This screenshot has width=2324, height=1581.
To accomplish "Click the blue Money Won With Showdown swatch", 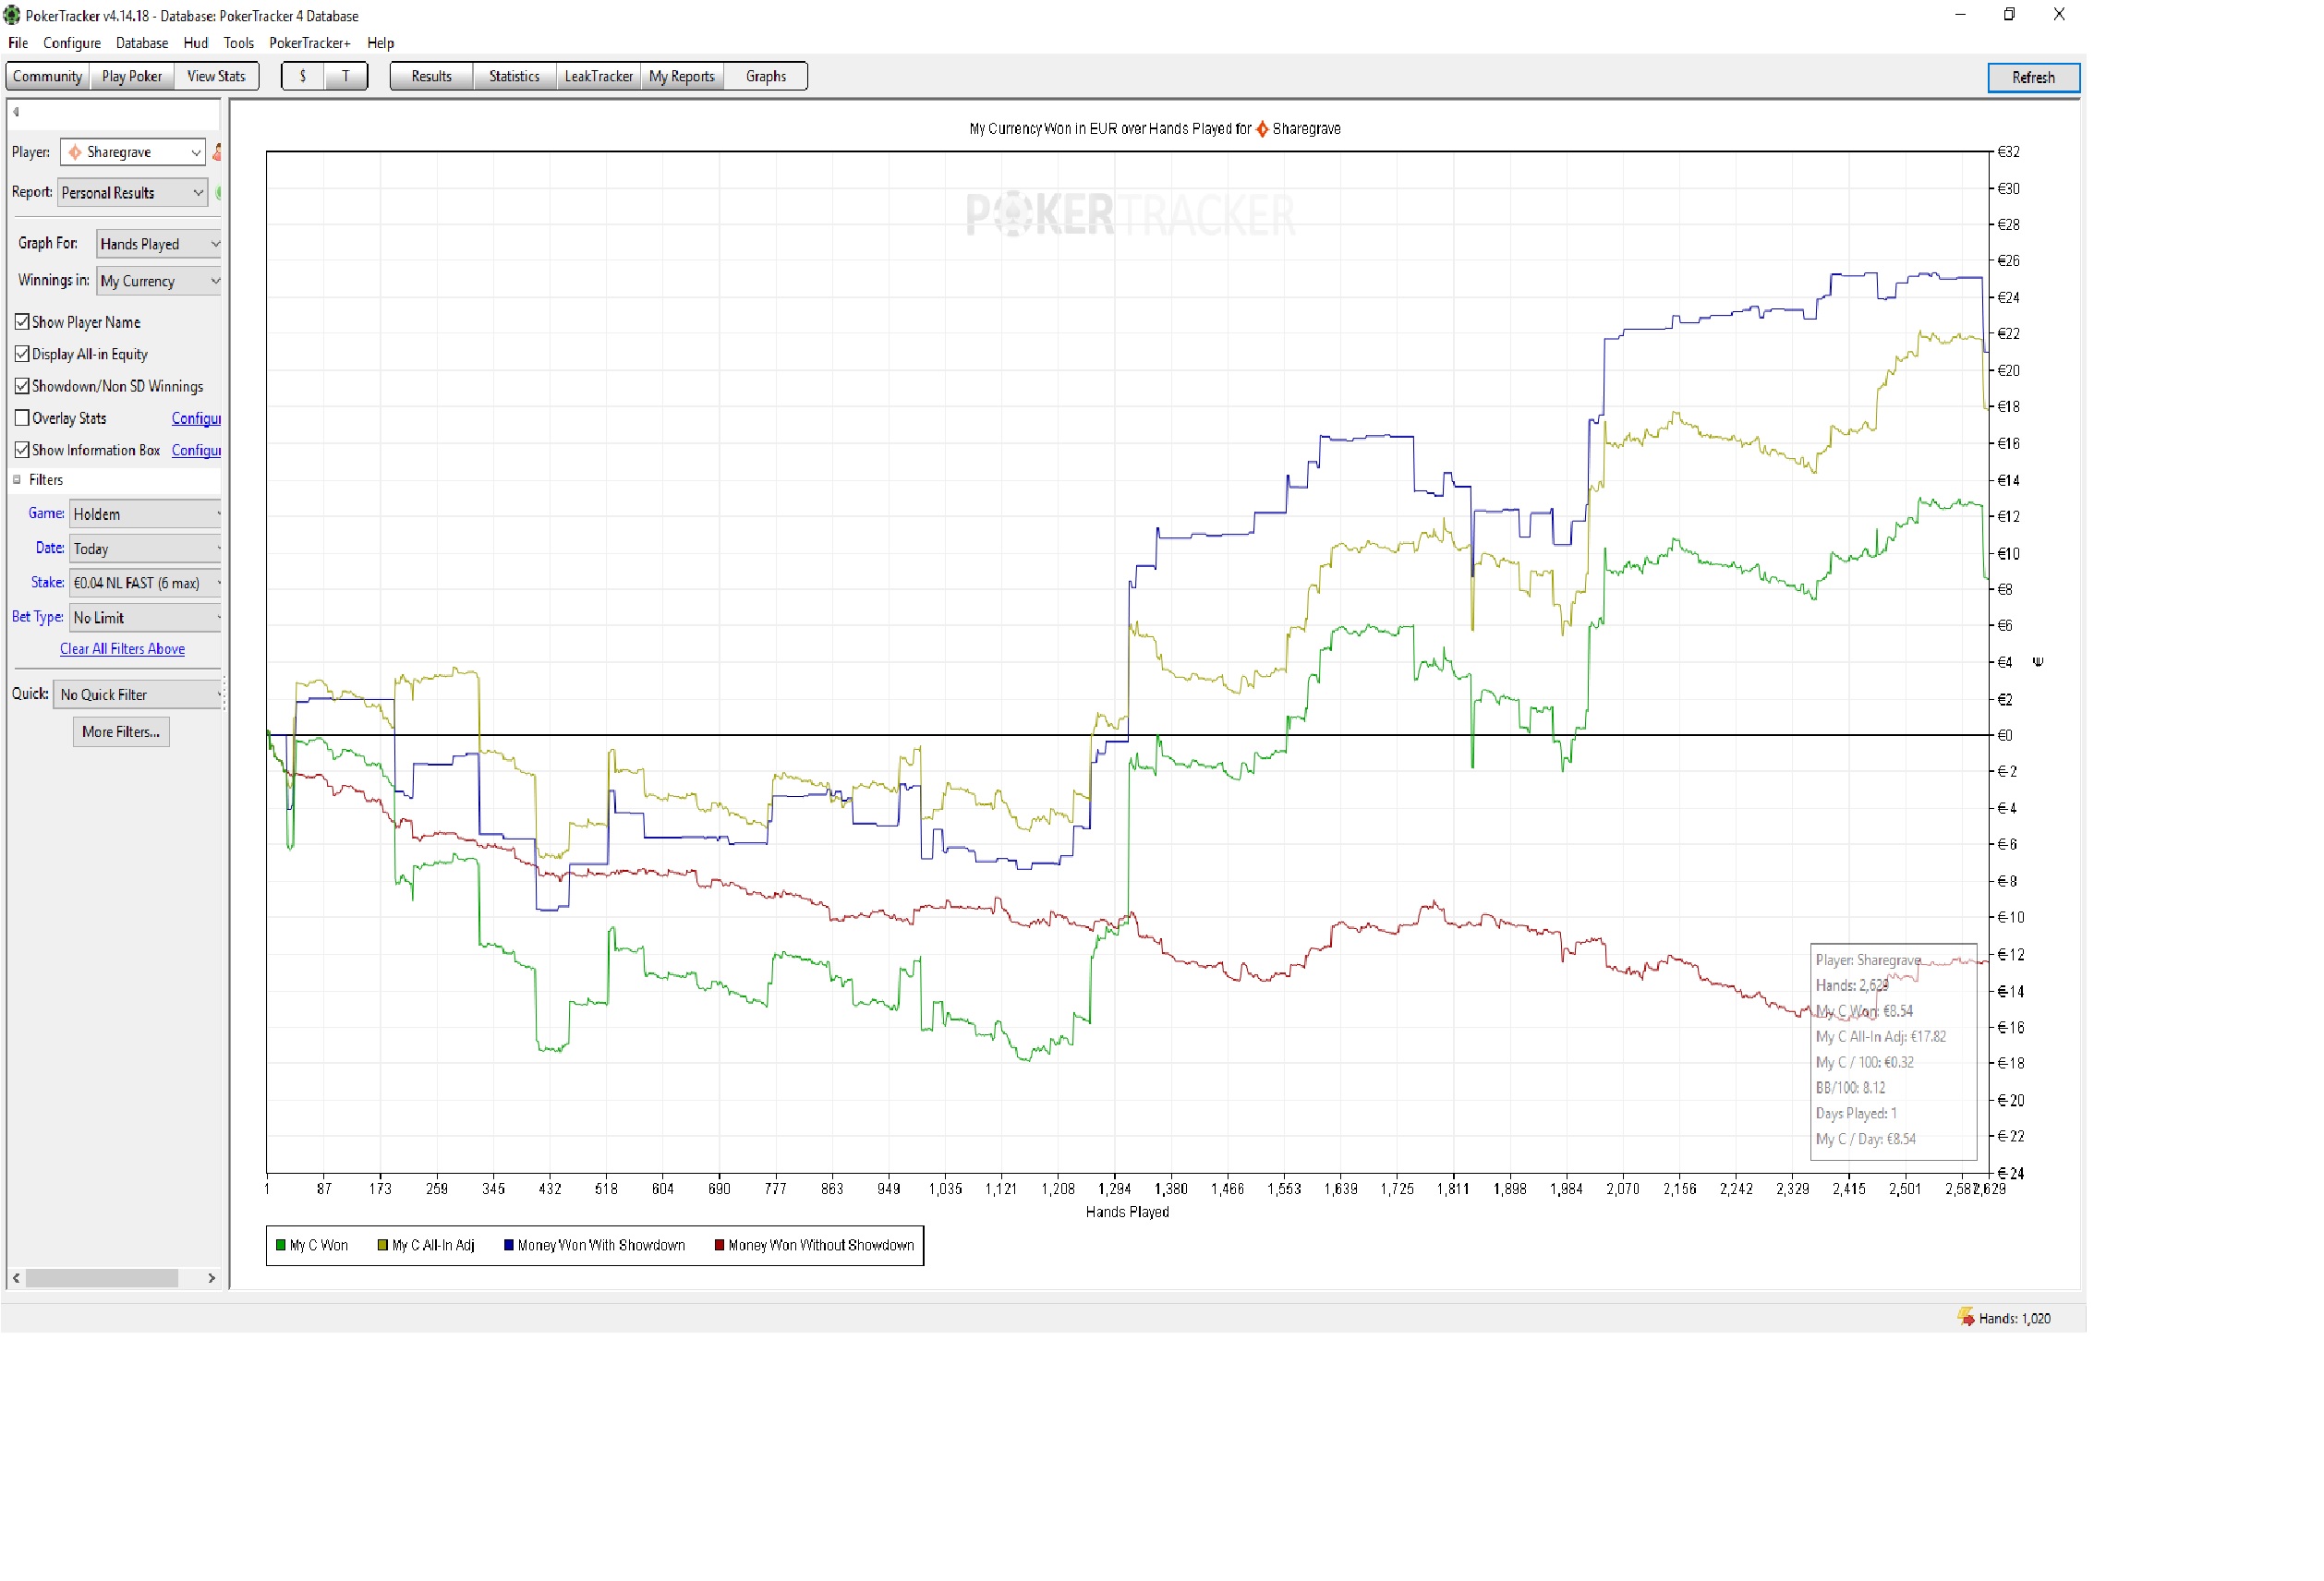I will (x=509, y=1245).
